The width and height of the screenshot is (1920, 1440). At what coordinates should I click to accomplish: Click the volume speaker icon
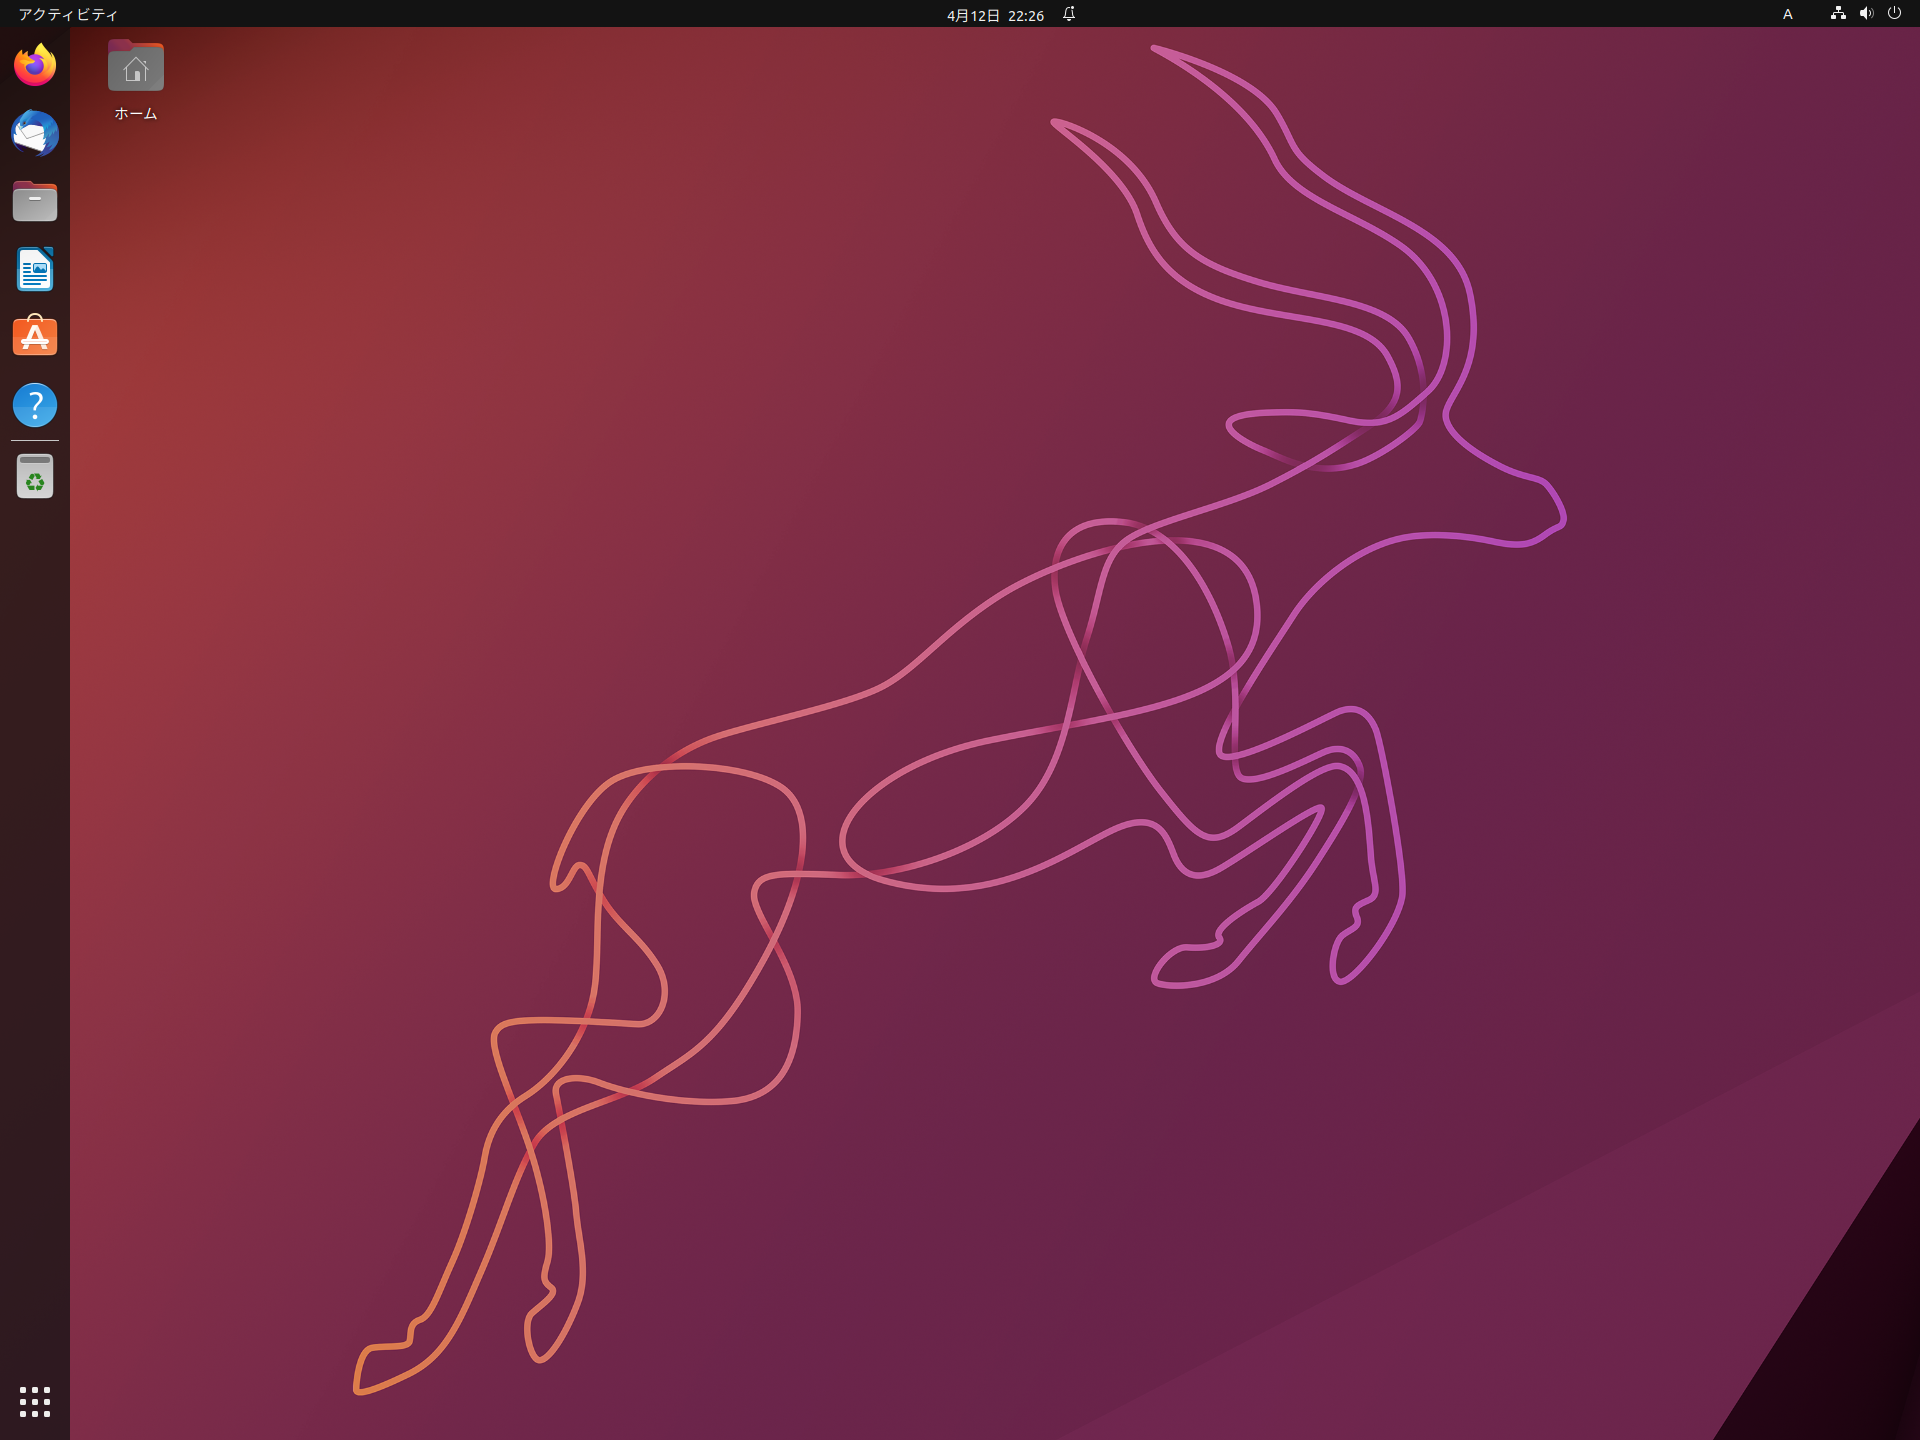1866,14
